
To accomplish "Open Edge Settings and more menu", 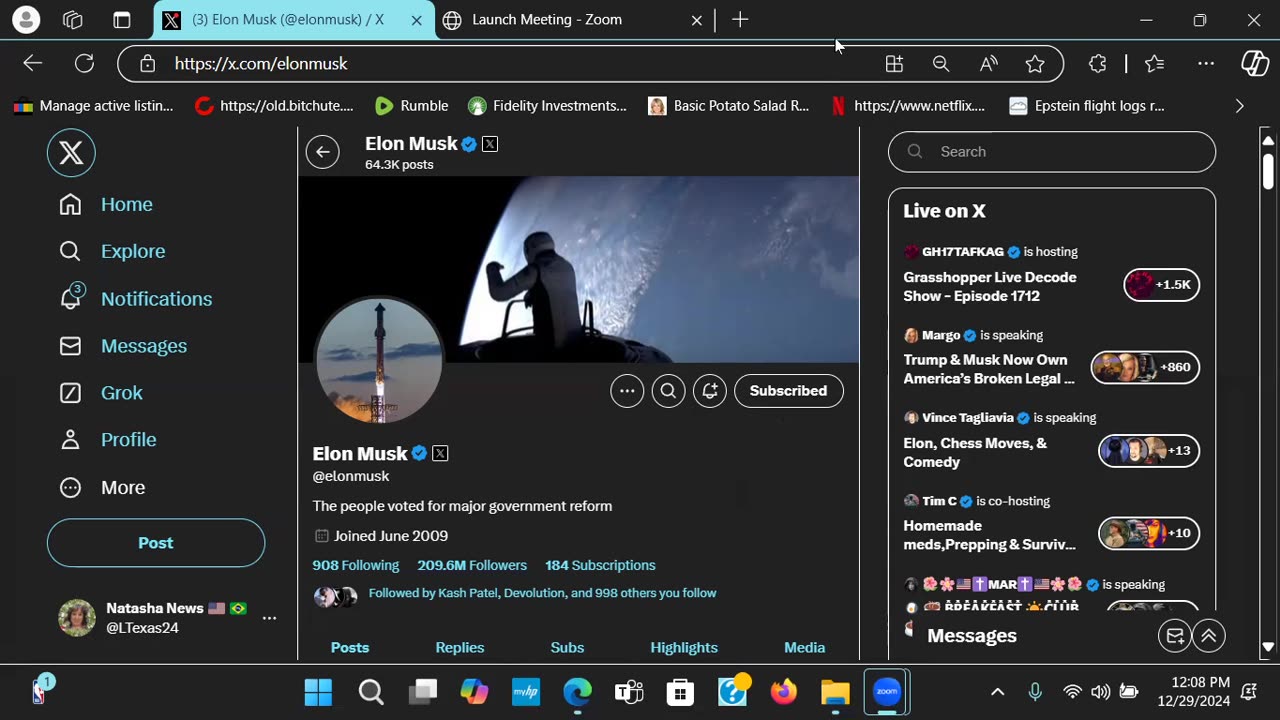I will click(x=1206, y=64).
